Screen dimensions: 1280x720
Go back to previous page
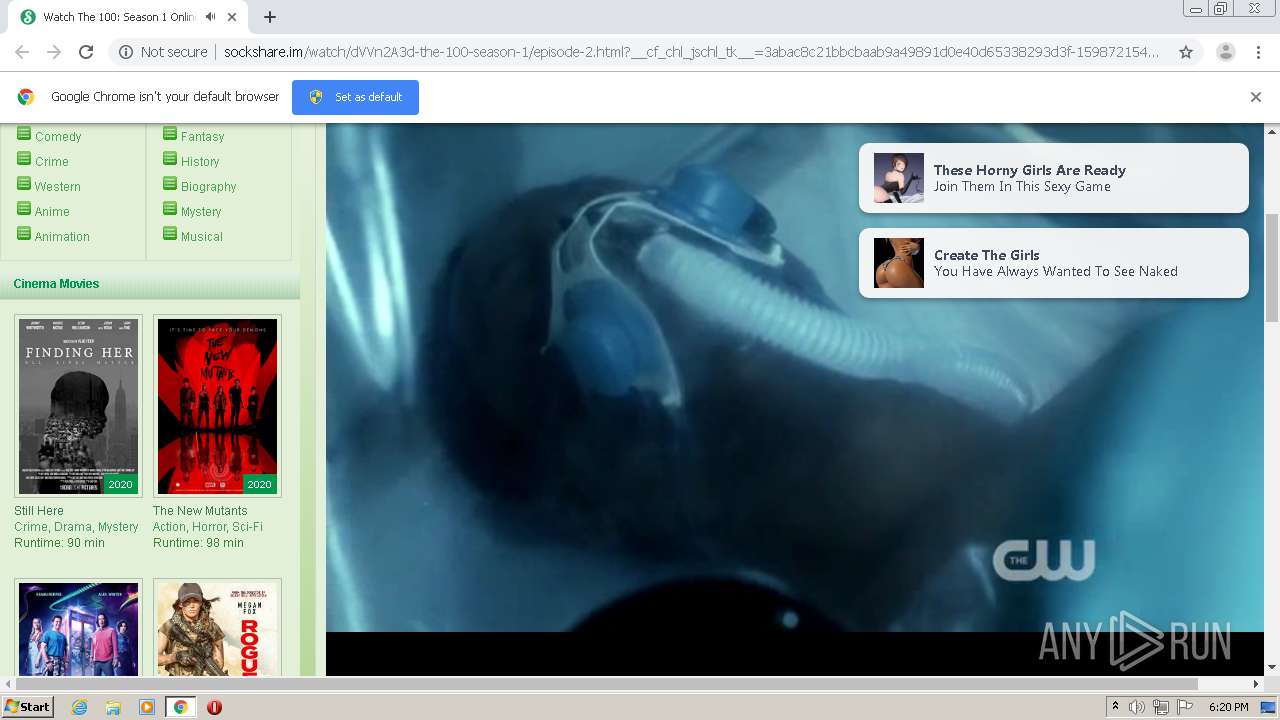coord(22,52)
